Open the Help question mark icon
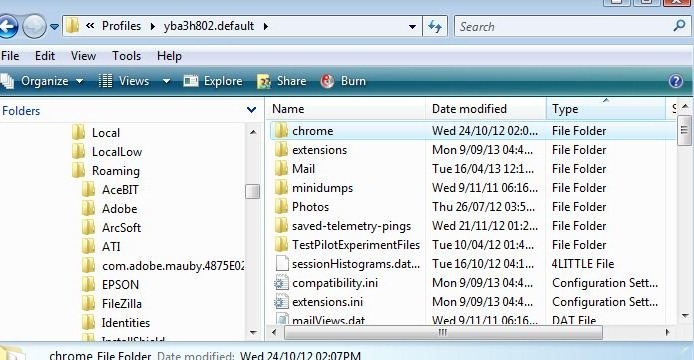694x360 pixels. coord(675,81)
